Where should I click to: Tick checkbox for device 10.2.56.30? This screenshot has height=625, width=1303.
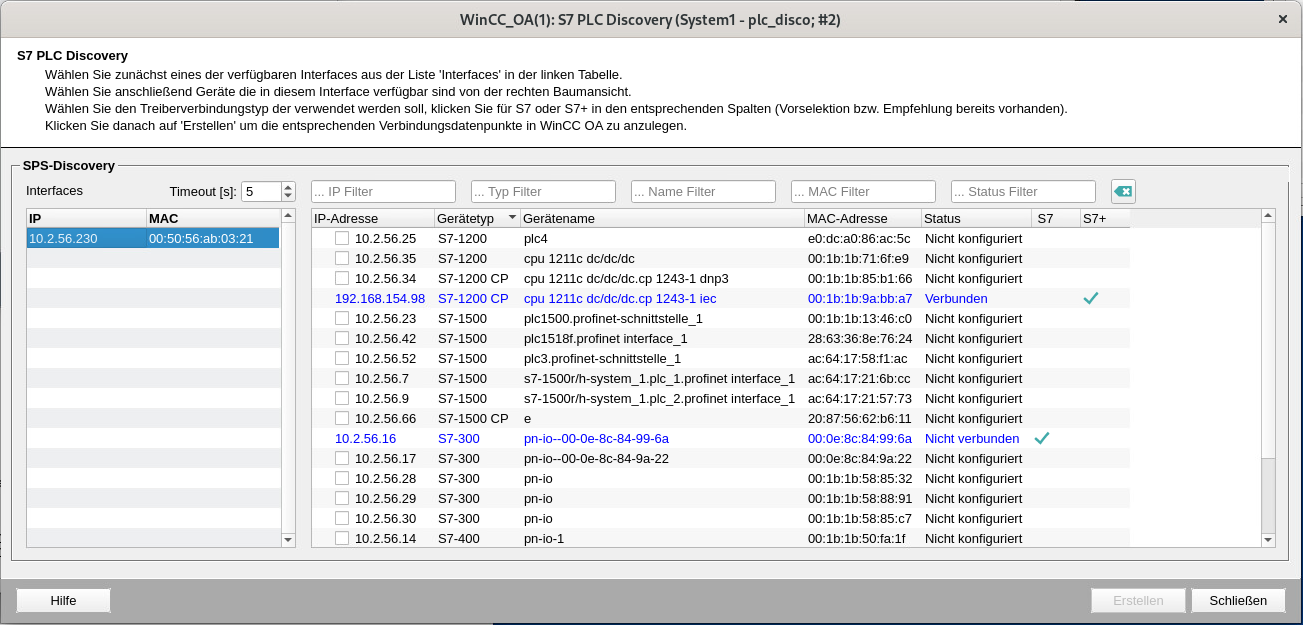click(x=342, y=518)
